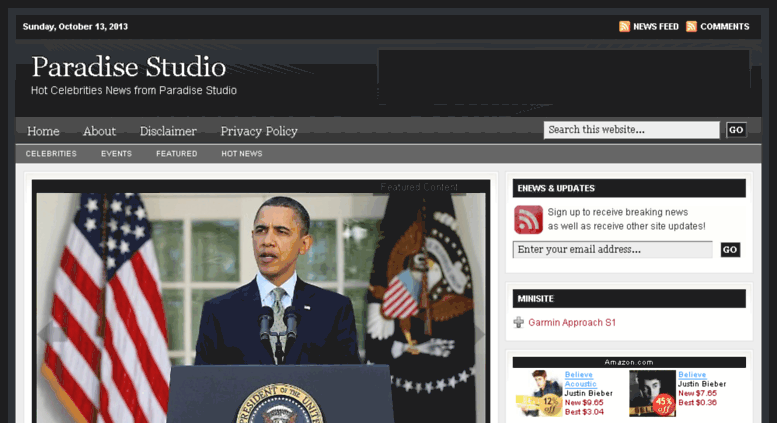Screen dimensions: 777x423
Task: Click the 'Best $3.04' price text
Action: (584, 412)
